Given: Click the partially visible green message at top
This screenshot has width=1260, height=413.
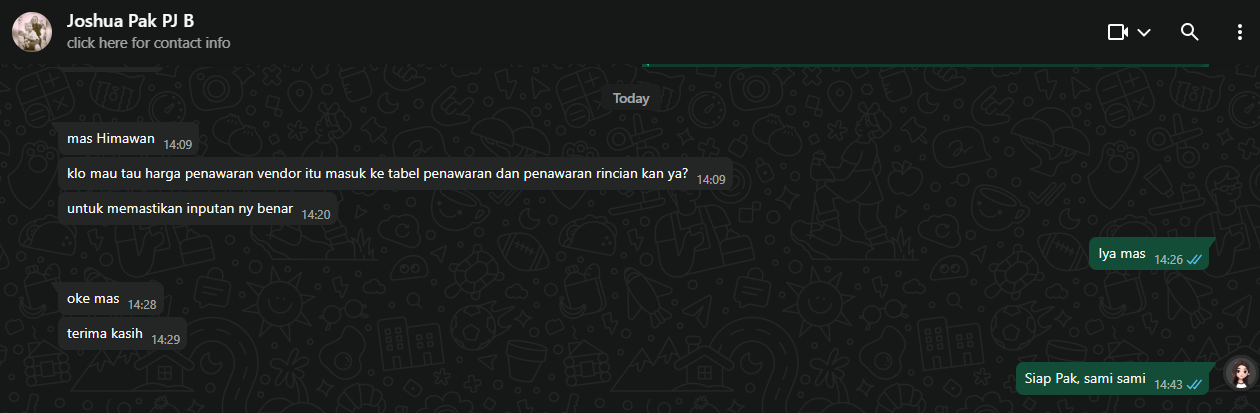Looking at the screenshot, I should point(926,64).
